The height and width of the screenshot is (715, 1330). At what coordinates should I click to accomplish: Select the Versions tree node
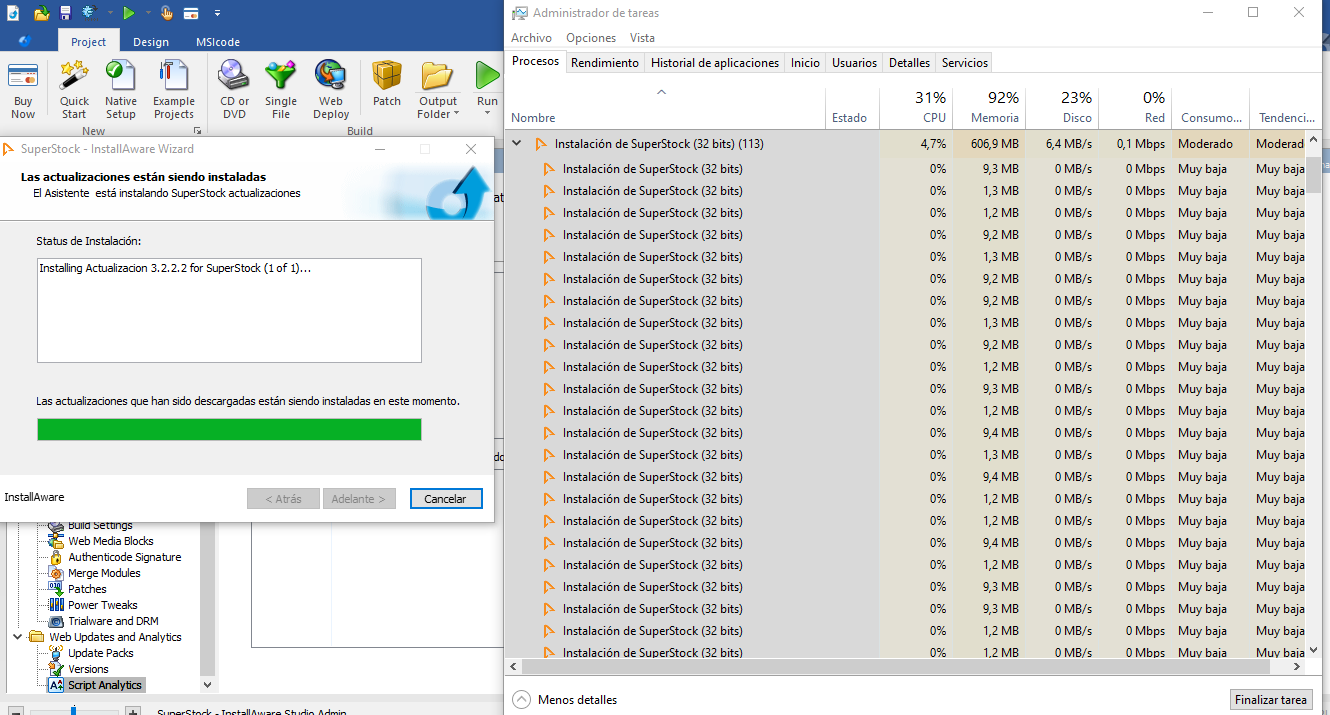(88, 669)
